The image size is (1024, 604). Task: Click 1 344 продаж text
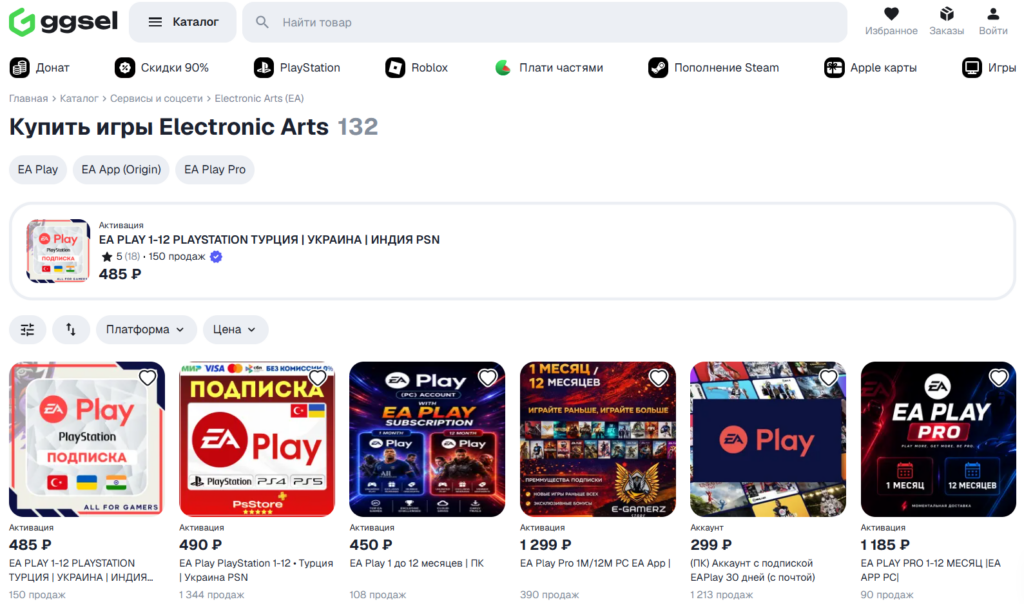click(x=212, y=595)
